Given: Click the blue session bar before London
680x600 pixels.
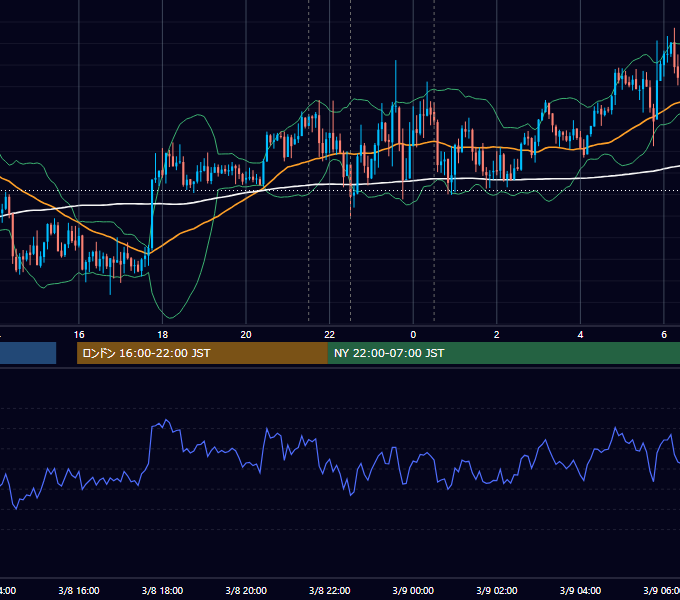Looking at the screenshot, I should point(28,353).
